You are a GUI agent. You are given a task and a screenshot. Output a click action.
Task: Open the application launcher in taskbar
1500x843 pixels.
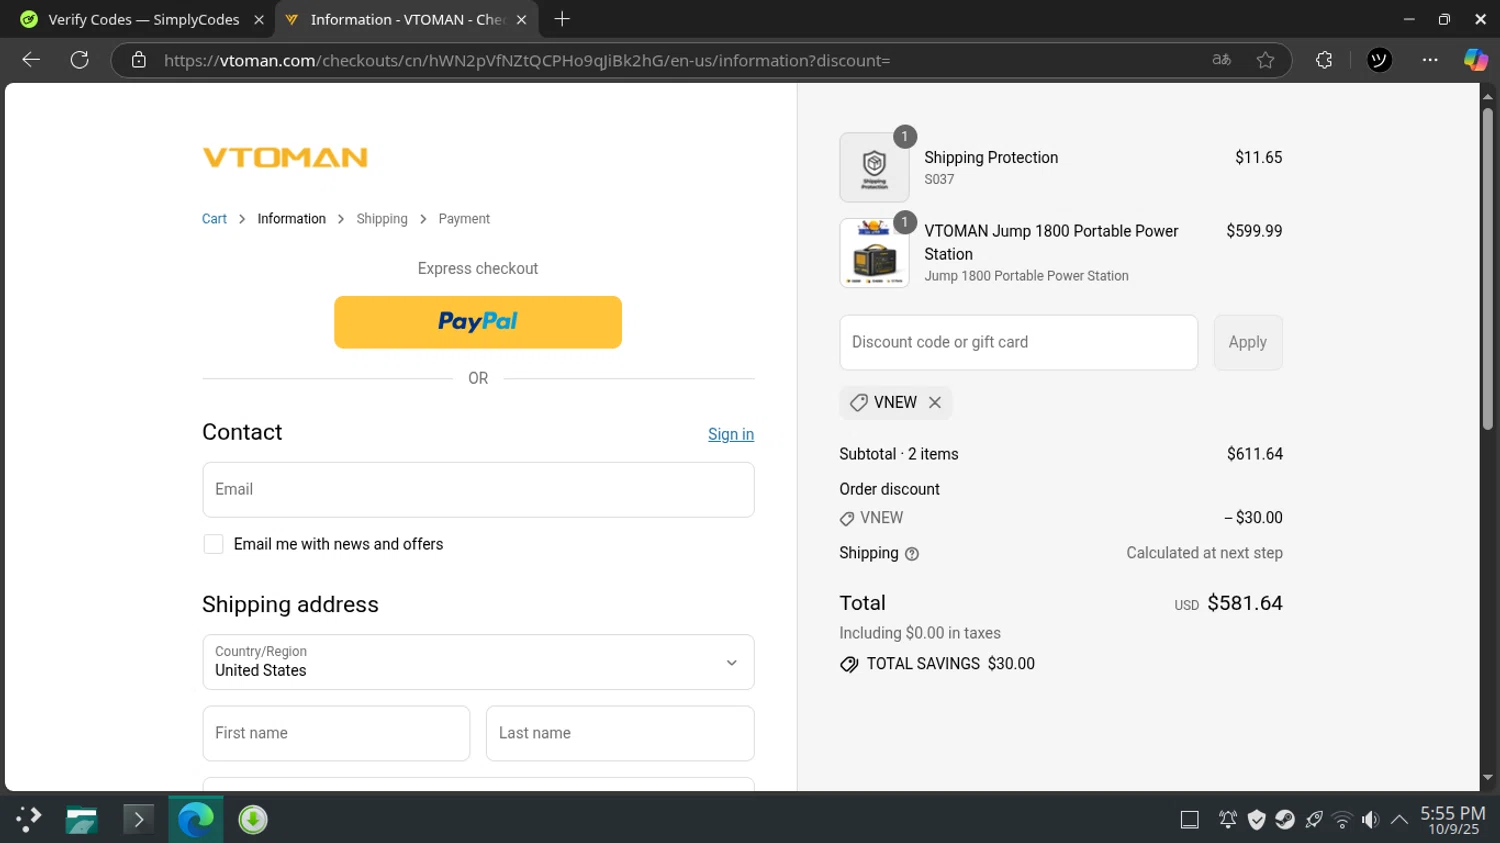[x=28, y=820]
